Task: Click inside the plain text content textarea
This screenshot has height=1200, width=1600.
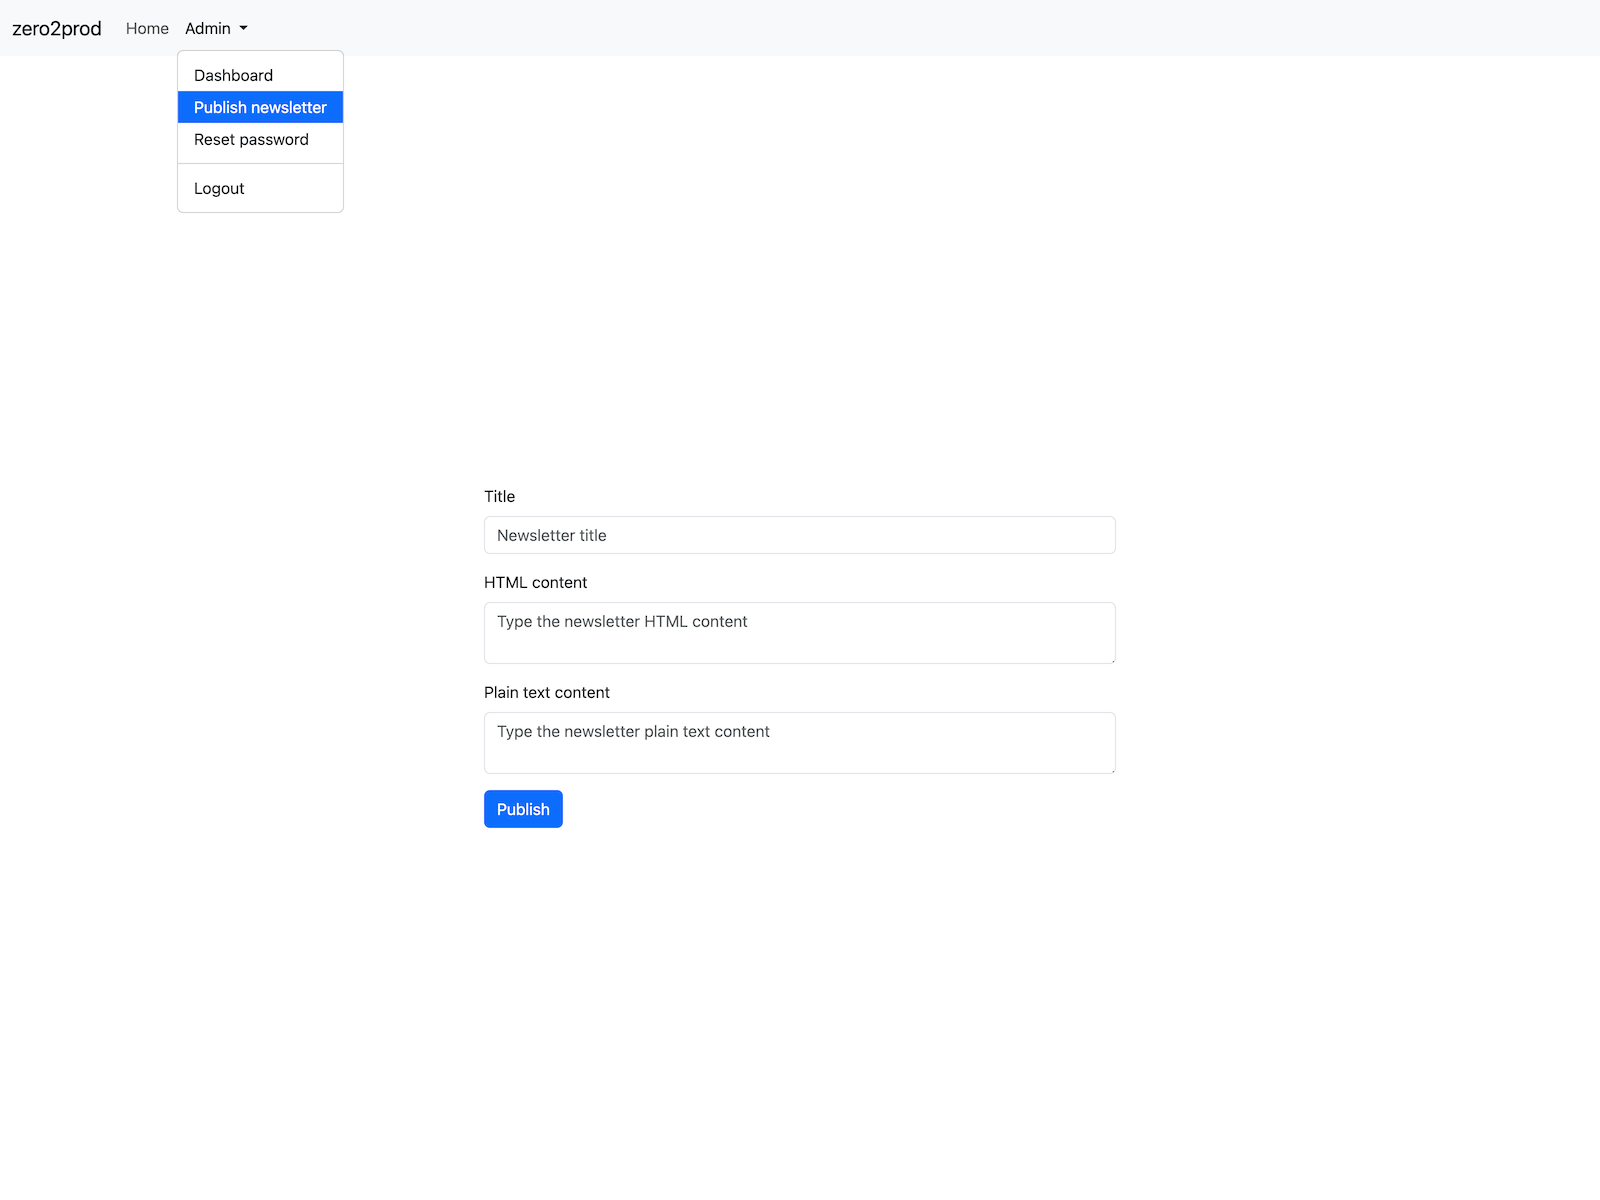Action: [x=799, y=743]
